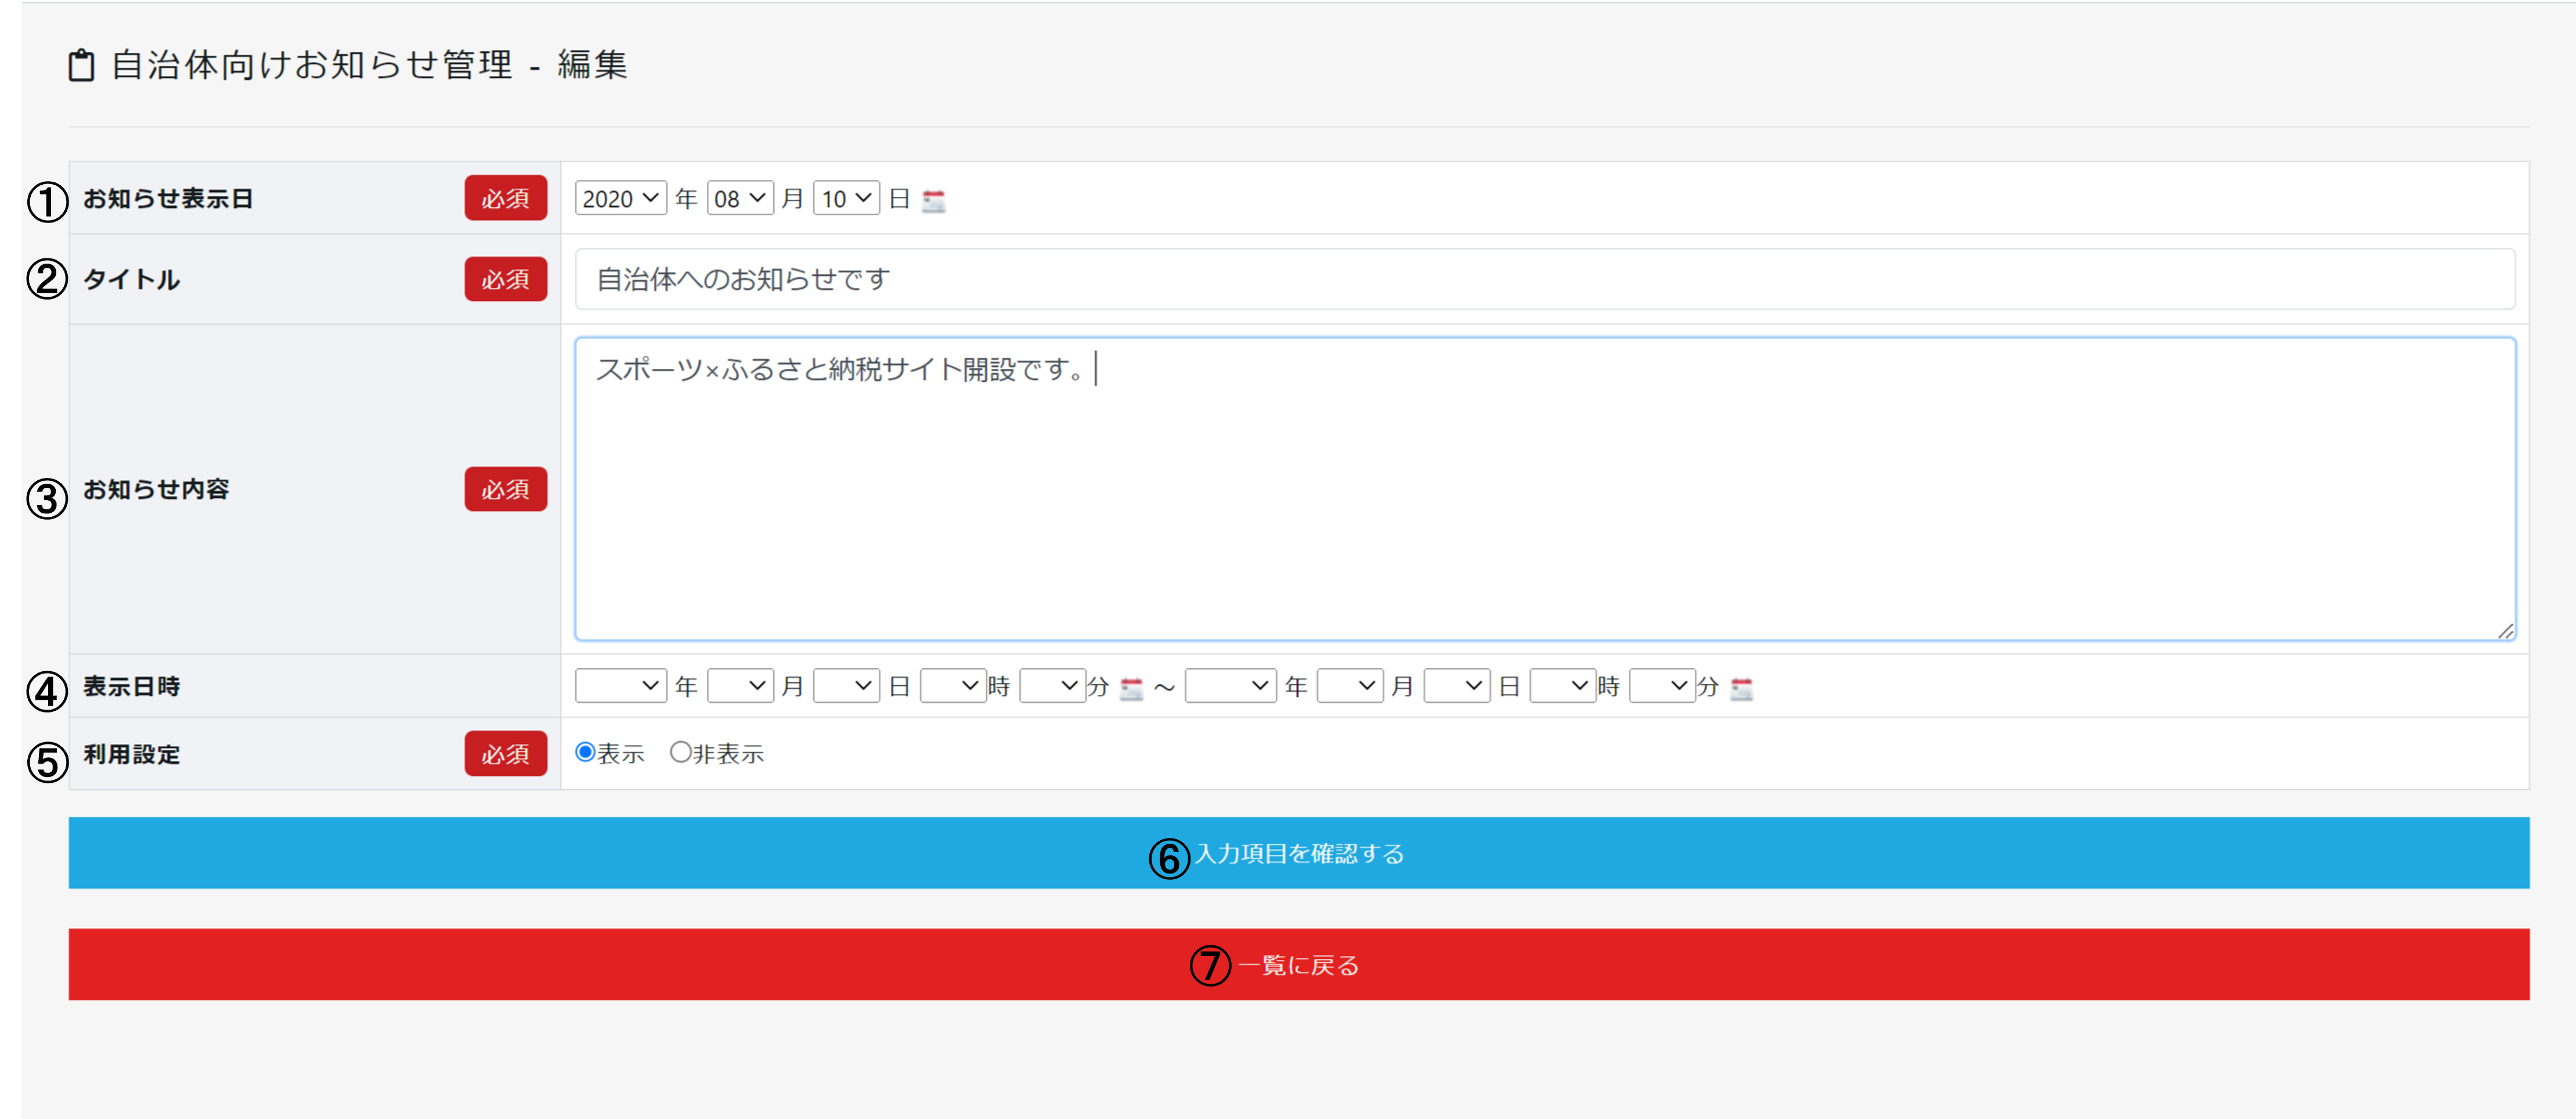The height and width of the screenshot is (1119, 2576).
Task: Click the お知らせ内容 textarea
Action: [1544, 490]
